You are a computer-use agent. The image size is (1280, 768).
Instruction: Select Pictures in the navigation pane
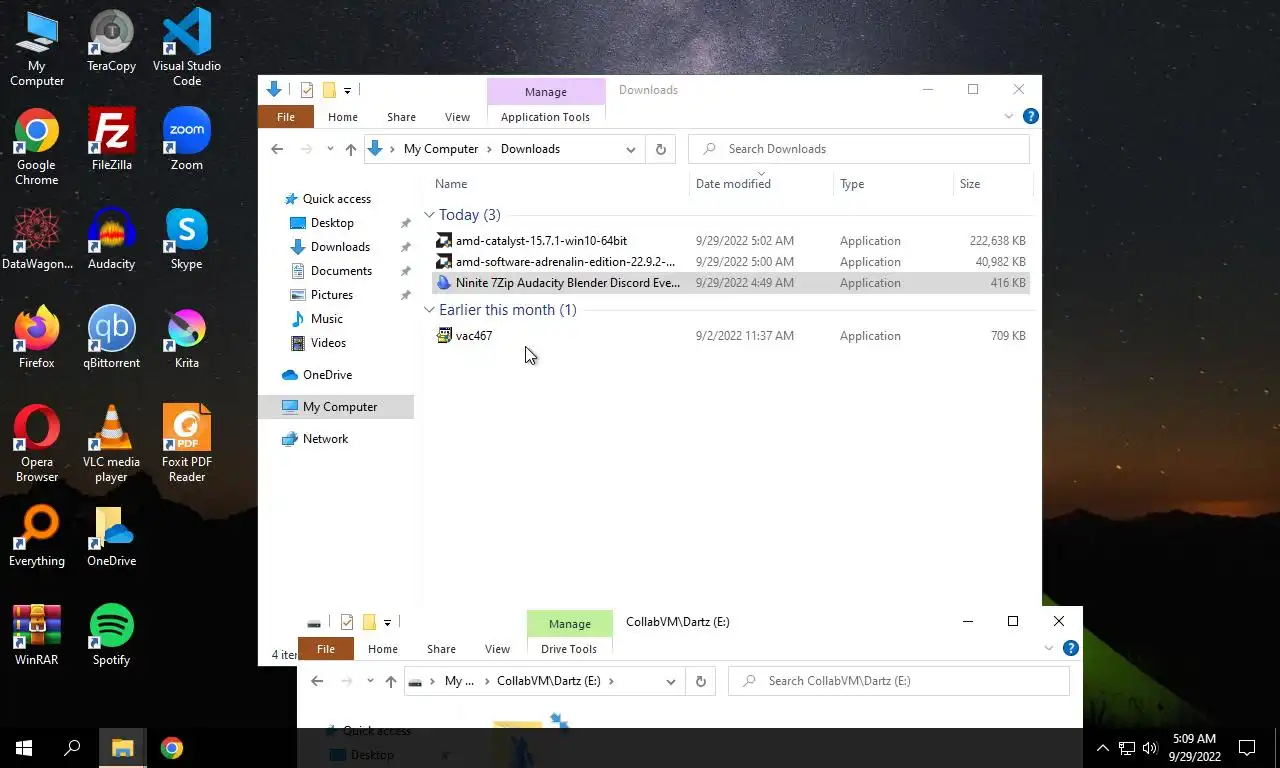click(x=332, y=295)
